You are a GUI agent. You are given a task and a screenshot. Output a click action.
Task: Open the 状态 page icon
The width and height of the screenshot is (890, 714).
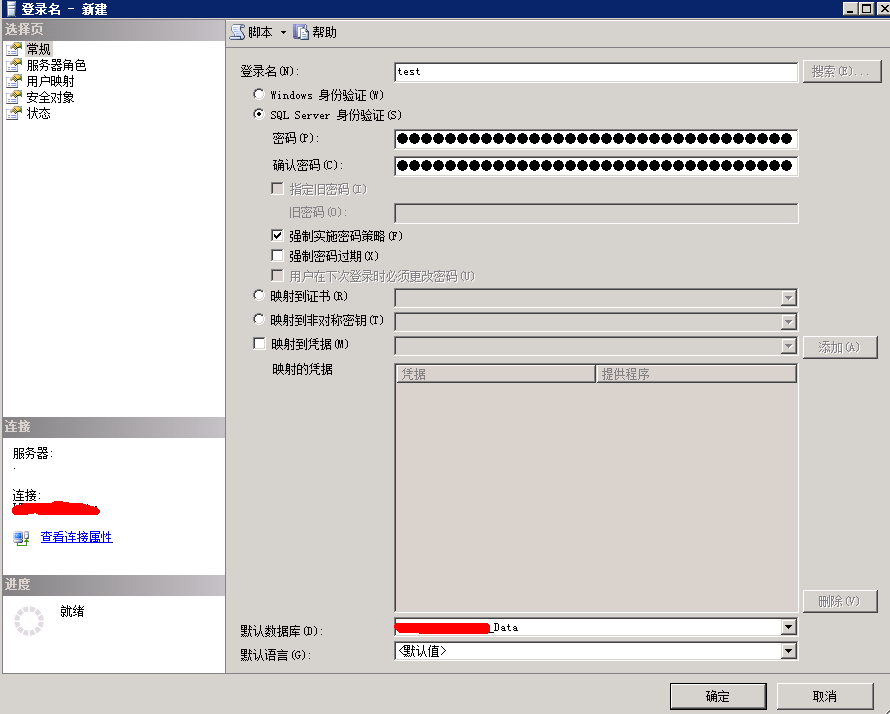click(x=14, y=113)
